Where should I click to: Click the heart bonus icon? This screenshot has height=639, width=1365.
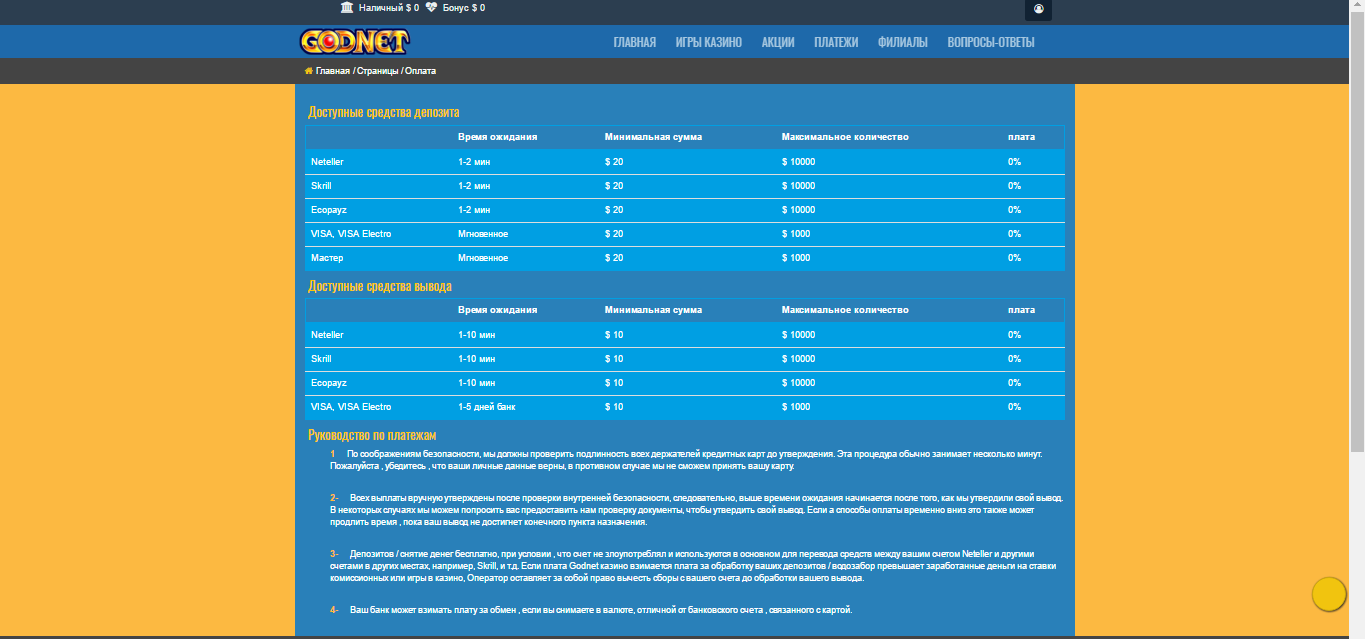pyautogui.click(x=431, y=8)
